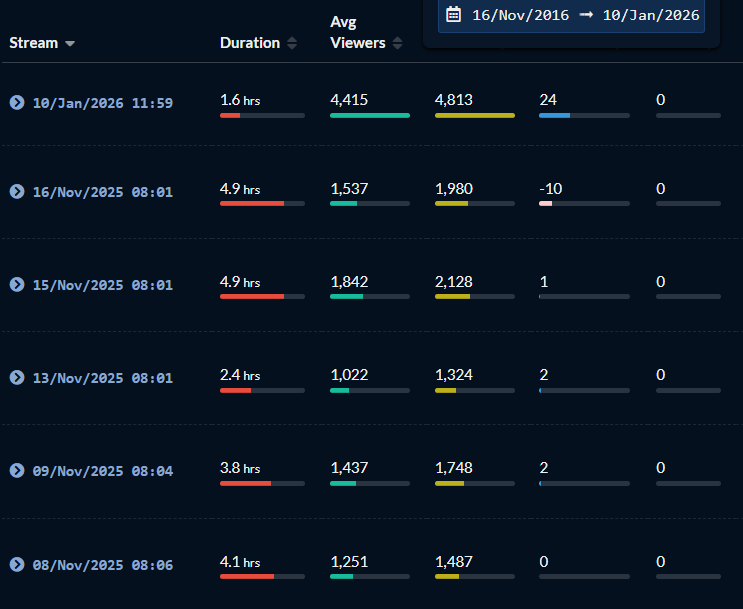This screenshot has height=609, width=743.
Task: Select the 1,437 avg viewers value
Action: point(349,468)
